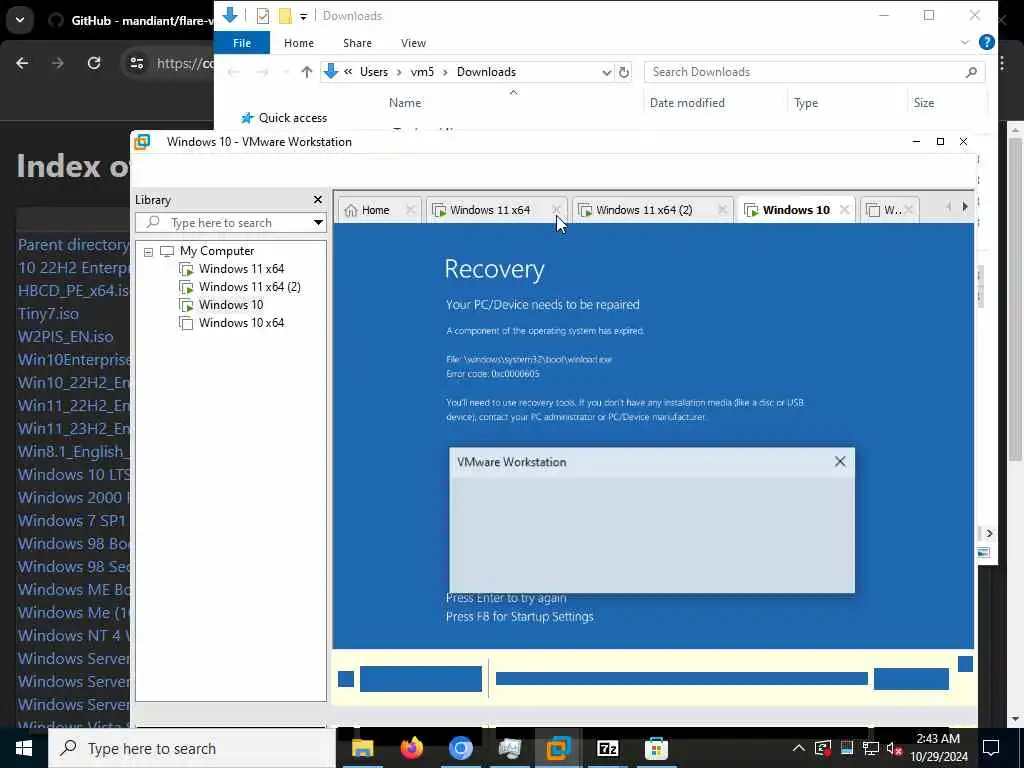Click the muted volume tray icon
The width and height of the screenshot is (1024, 768).
pos(895,748)
